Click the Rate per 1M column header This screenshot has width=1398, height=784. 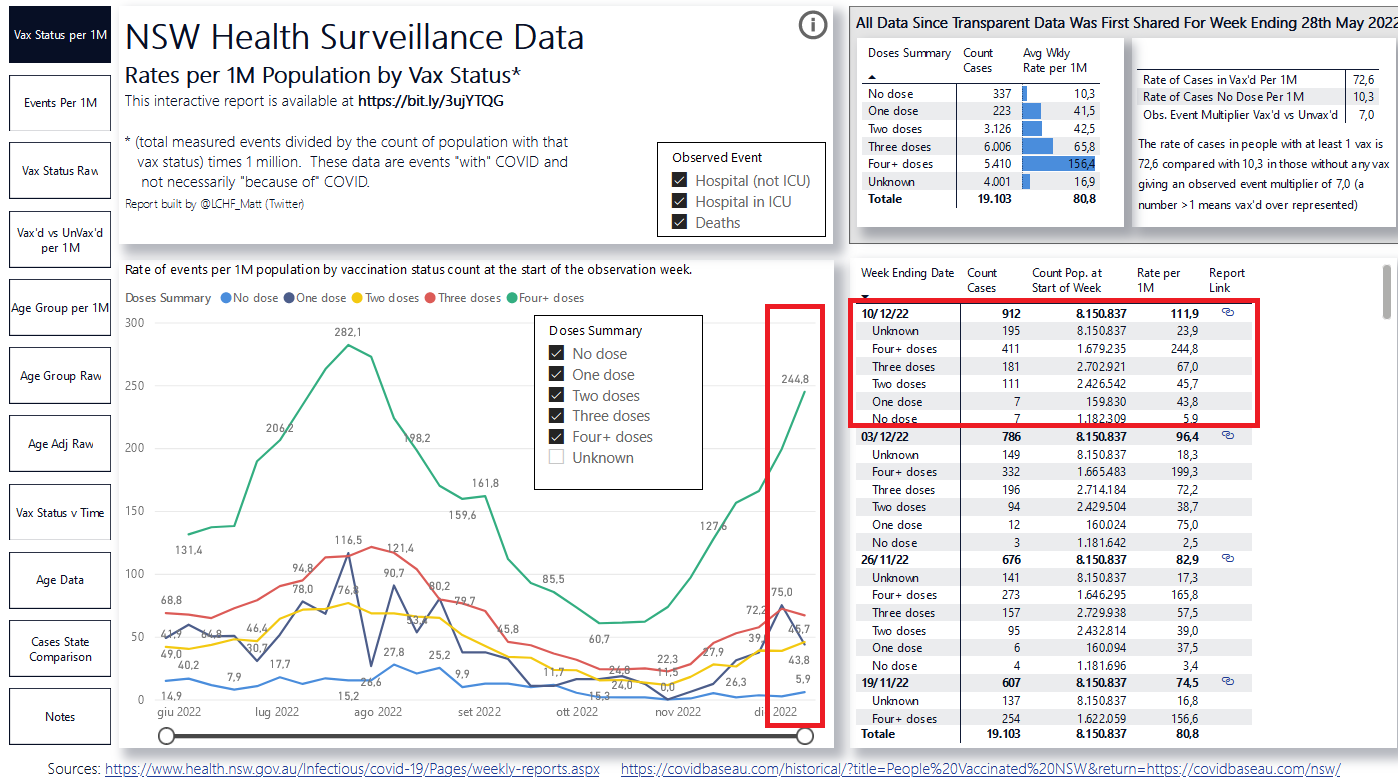click(x=1158, y=280)
